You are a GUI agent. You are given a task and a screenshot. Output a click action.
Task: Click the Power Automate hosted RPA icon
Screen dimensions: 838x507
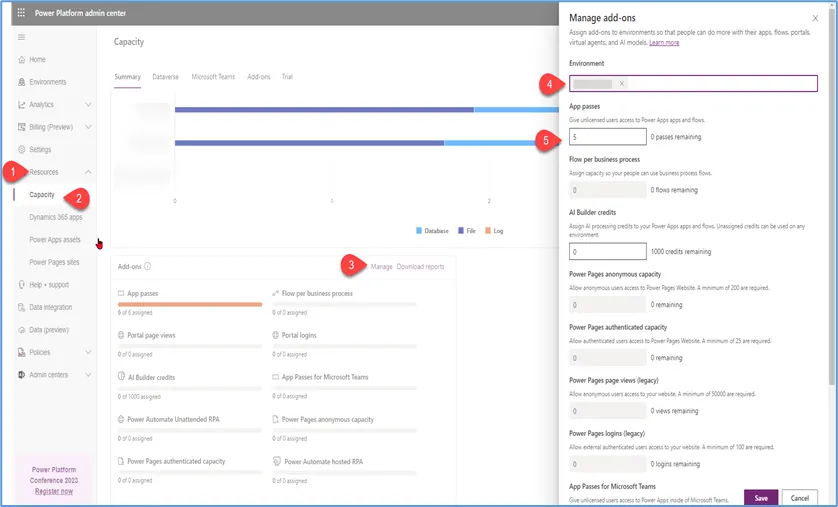coord(276,461)
